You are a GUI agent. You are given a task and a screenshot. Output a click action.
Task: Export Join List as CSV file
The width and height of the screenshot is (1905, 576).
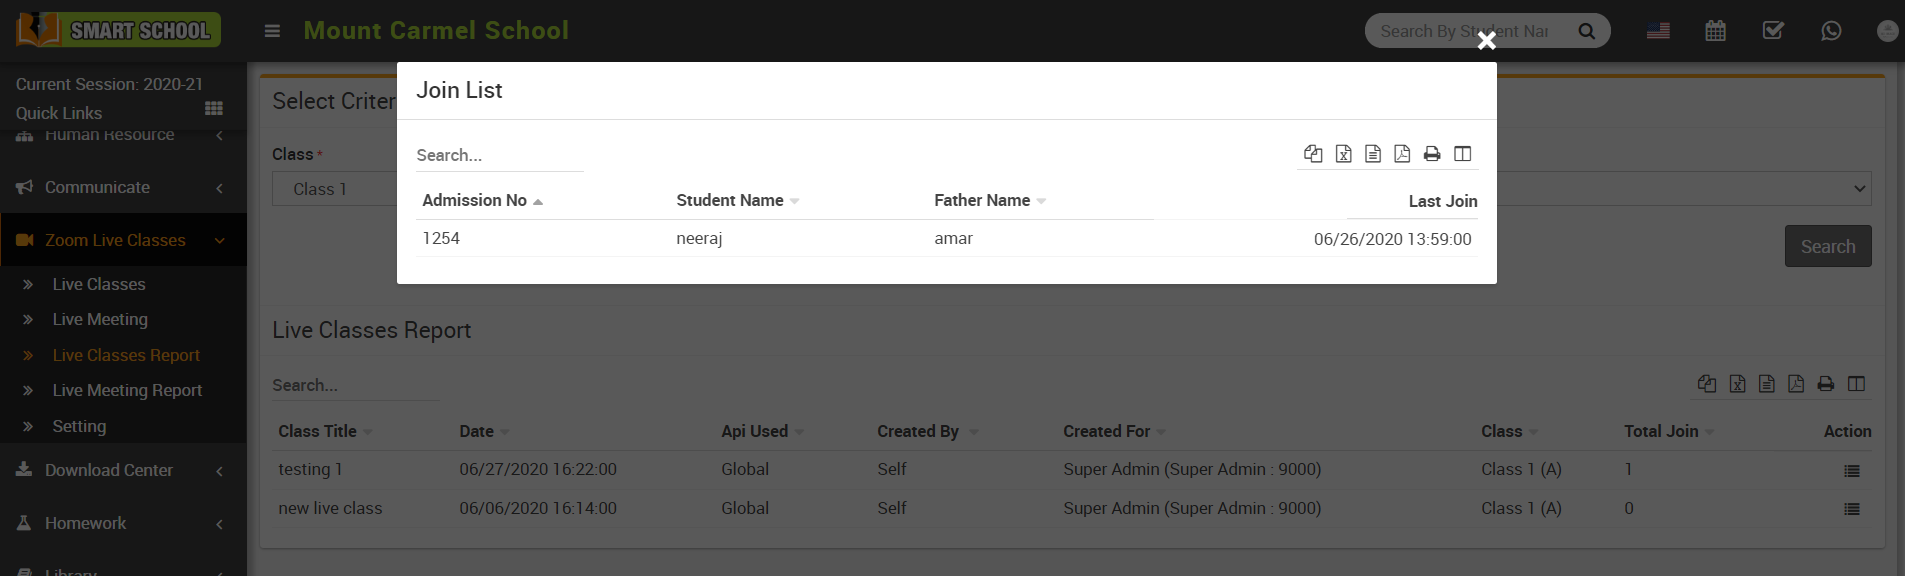click(1373, 154)
